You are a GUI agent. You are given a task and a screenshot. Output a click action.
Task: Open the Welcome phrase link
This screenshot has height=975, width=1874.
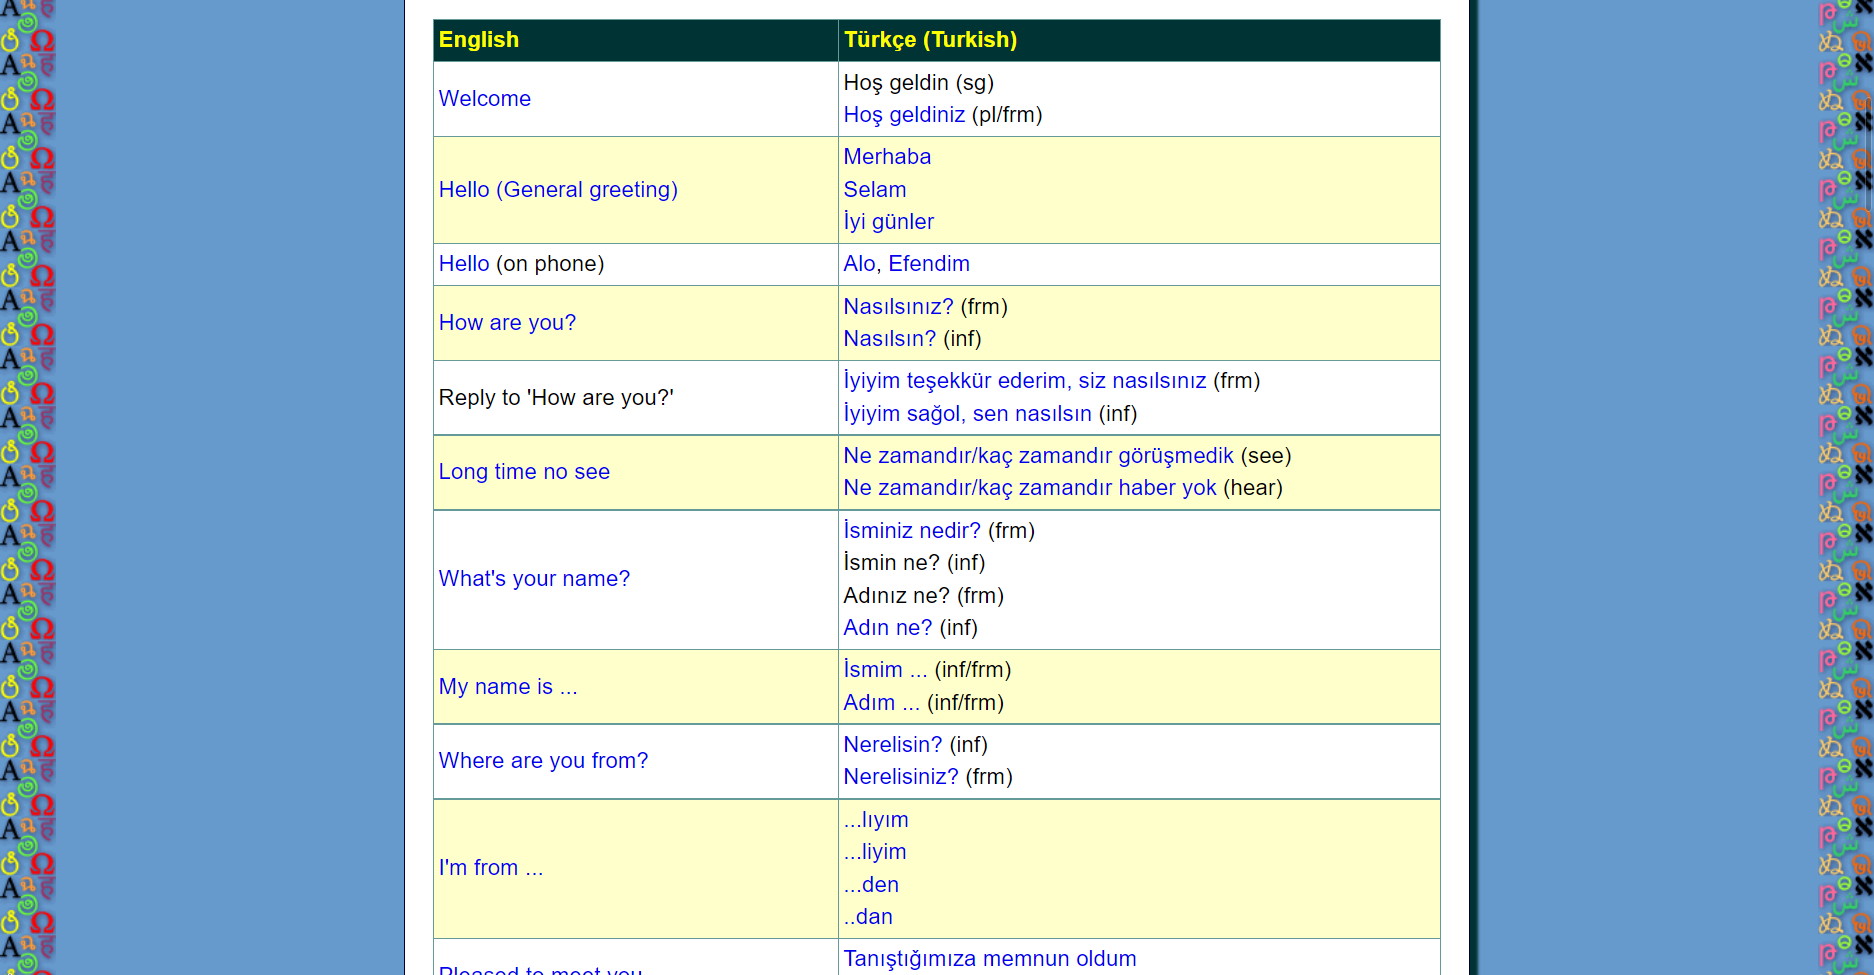click(x=484, y=99)
